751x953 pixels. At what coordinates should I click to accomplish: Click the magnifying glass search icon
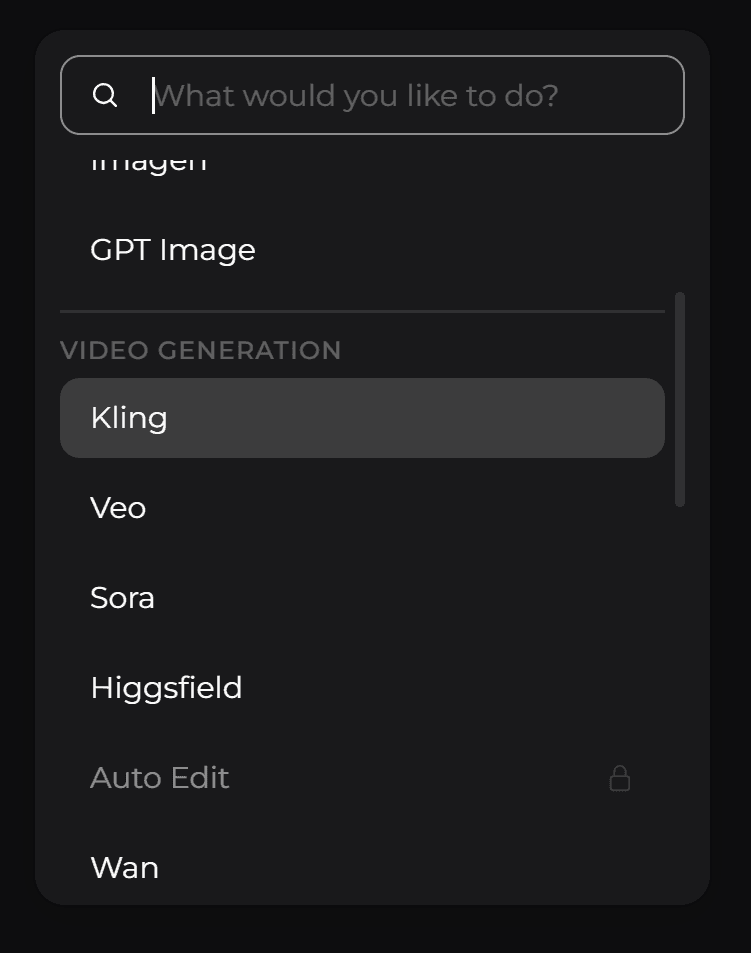point(105,95)
